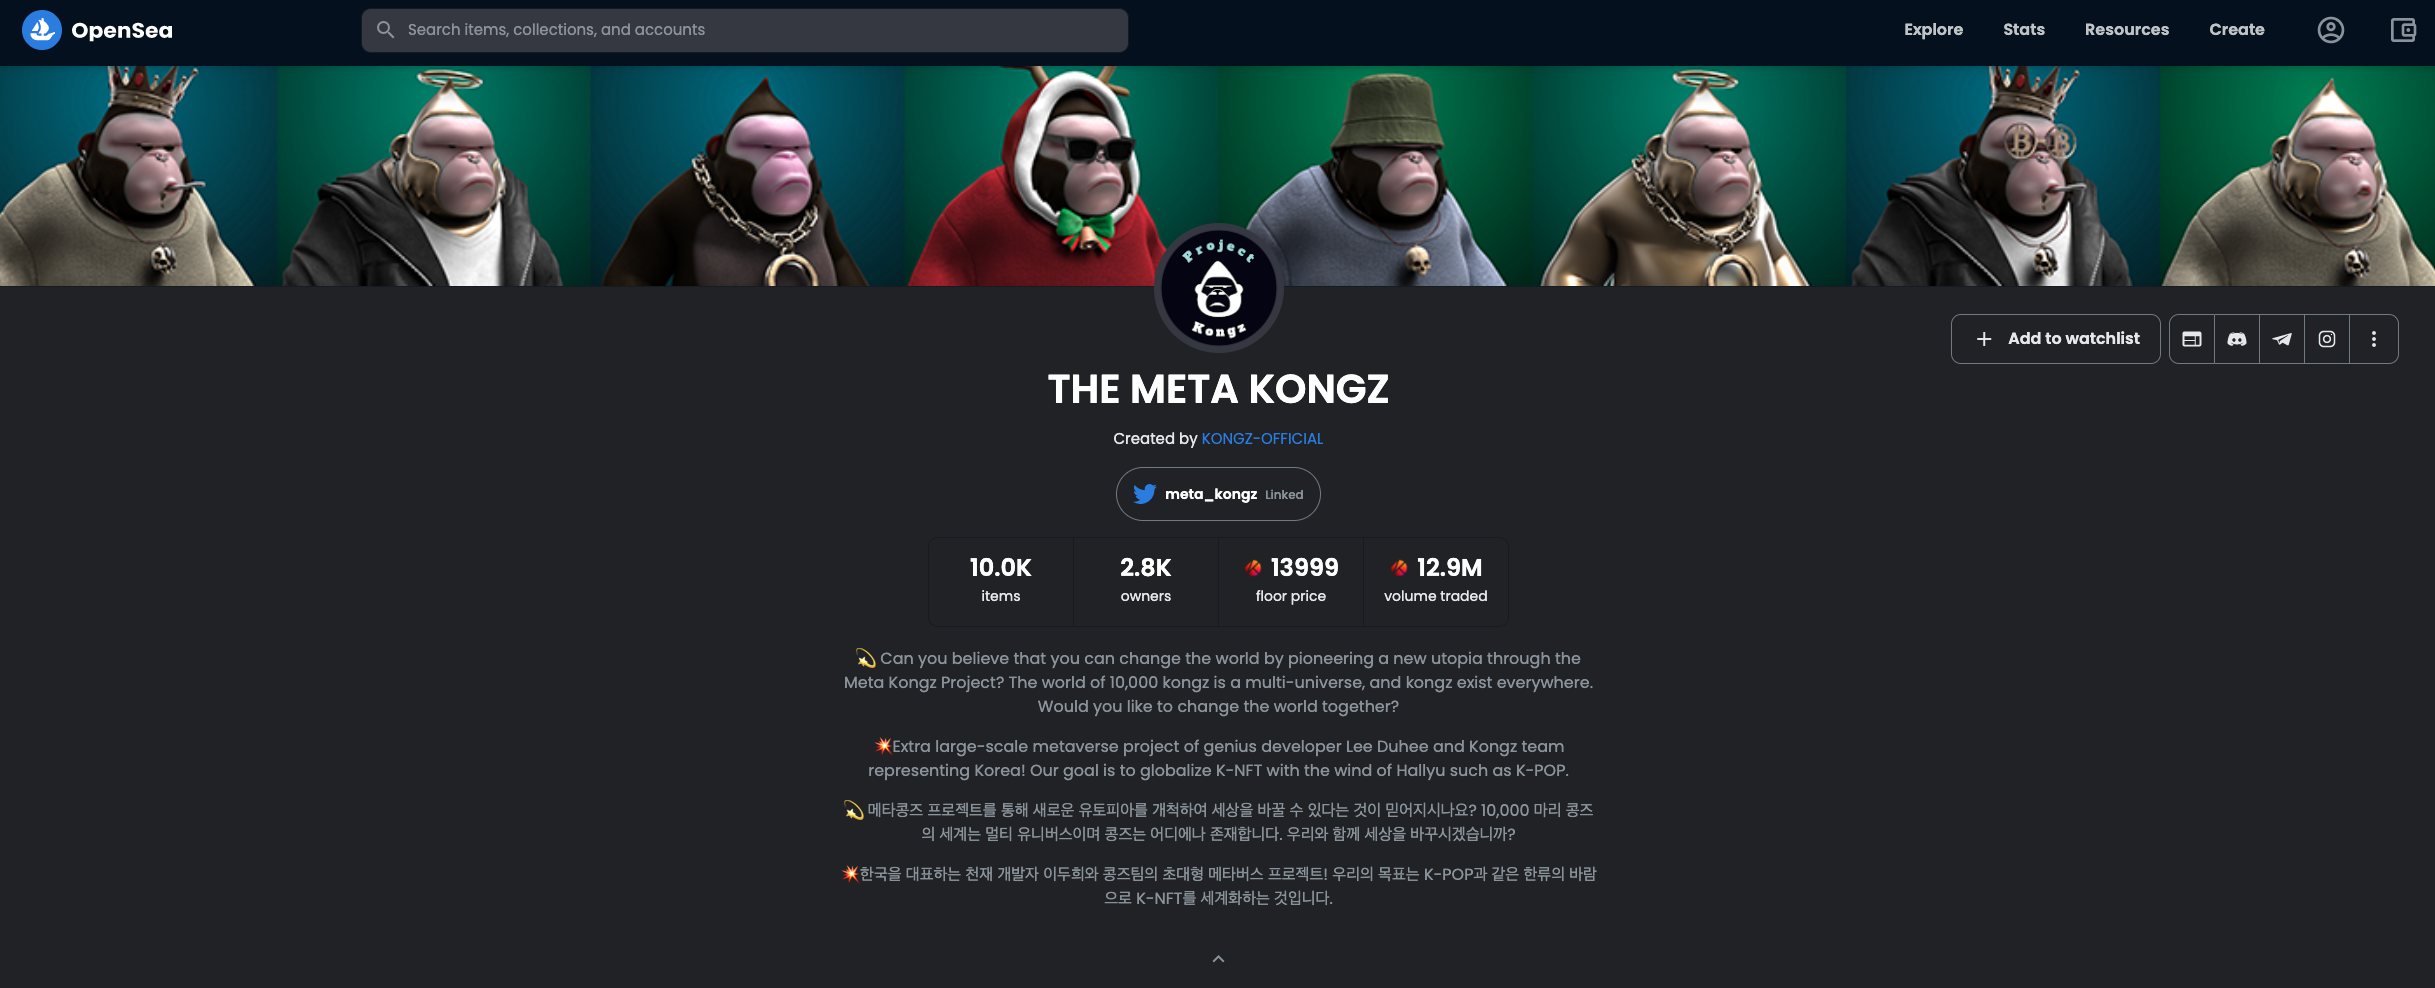Image resolution: width=2435 pixels, height=988 pixels.
Task: Open the collection website icon
Action: point(2192,339)
